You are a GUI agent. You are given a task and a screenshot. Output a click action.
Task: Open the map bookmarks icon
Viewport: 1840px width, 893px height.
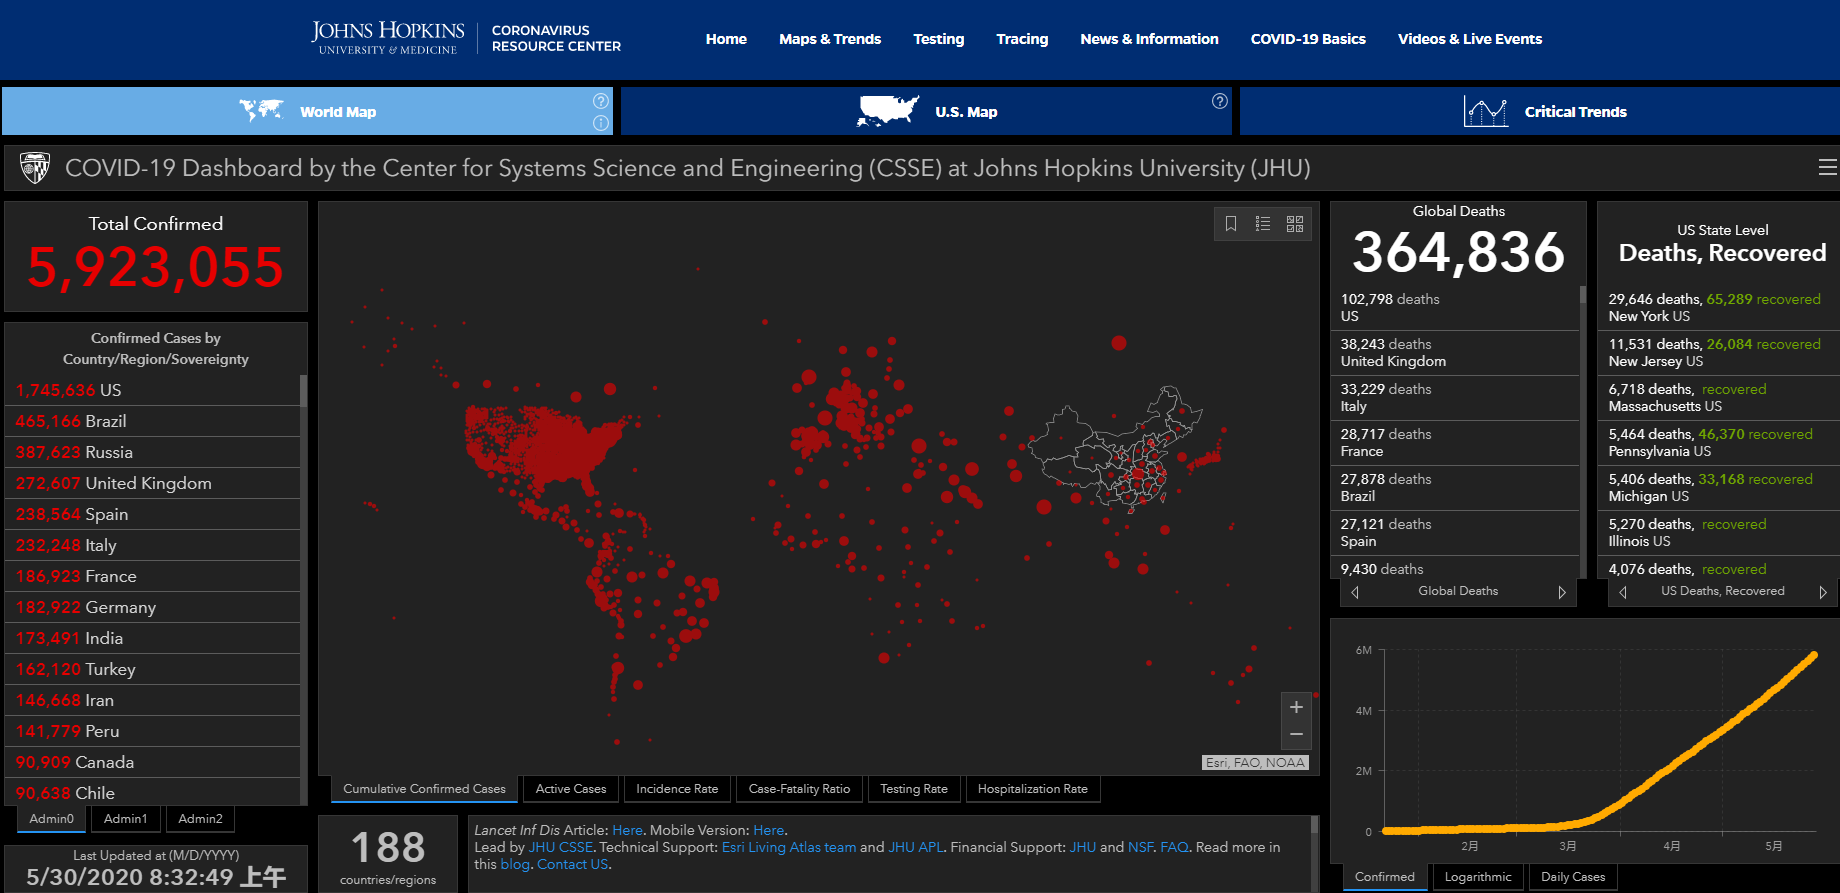[x=1231, y=224]
